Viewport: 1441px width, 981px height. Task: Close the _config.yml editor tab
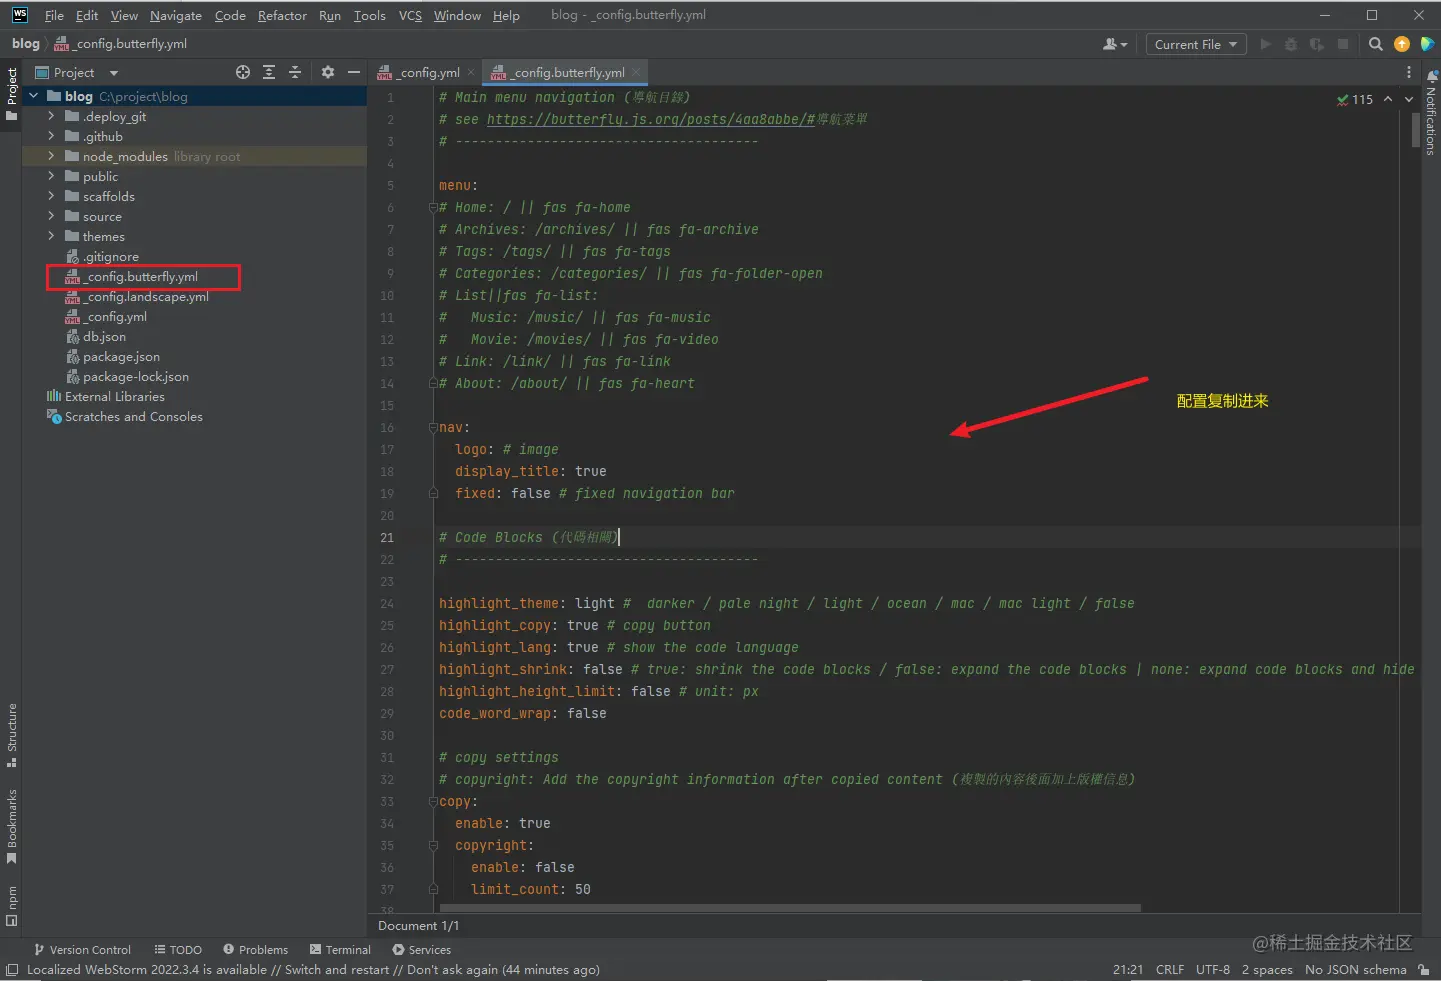[471, 72]
